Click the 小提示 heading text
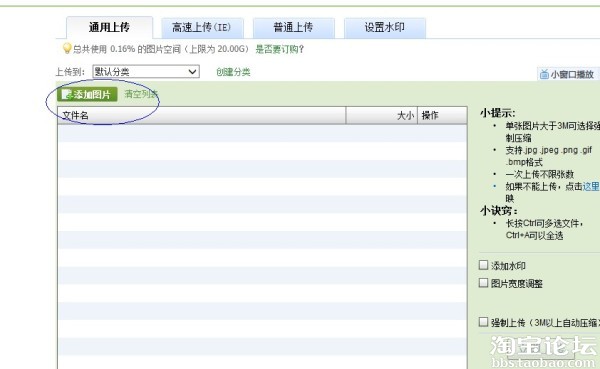The height and width of the screenshot is (369, 600). [x=497, y=113]
